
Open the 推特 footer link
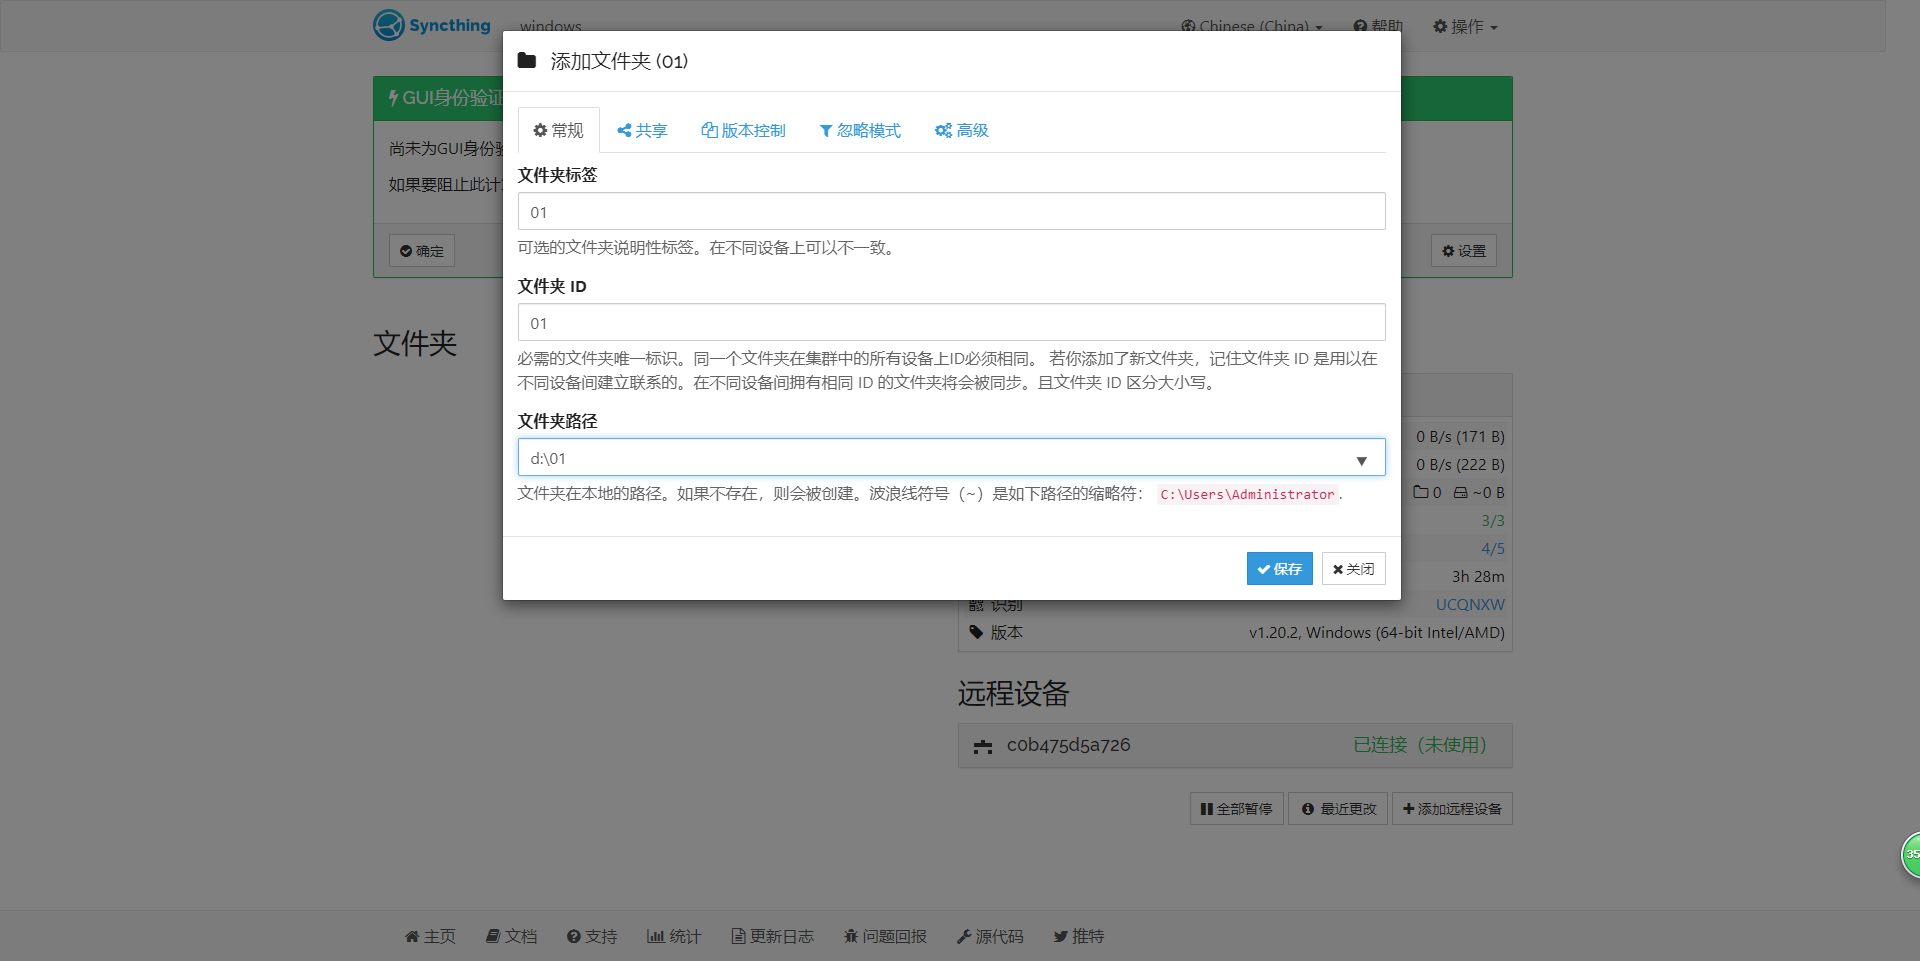point(1079,936)
